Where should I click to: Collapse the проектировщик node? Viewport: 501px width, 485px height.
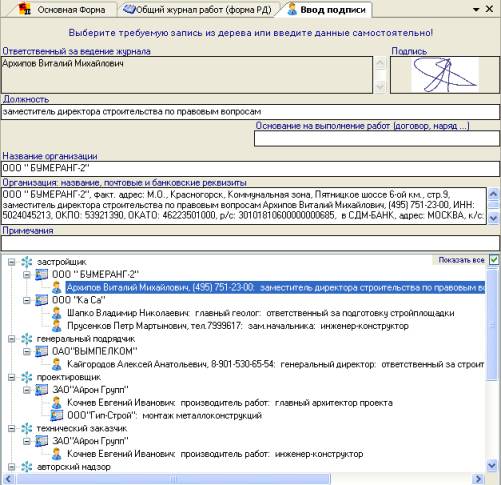pyautogui.click(x=12, y=377)
